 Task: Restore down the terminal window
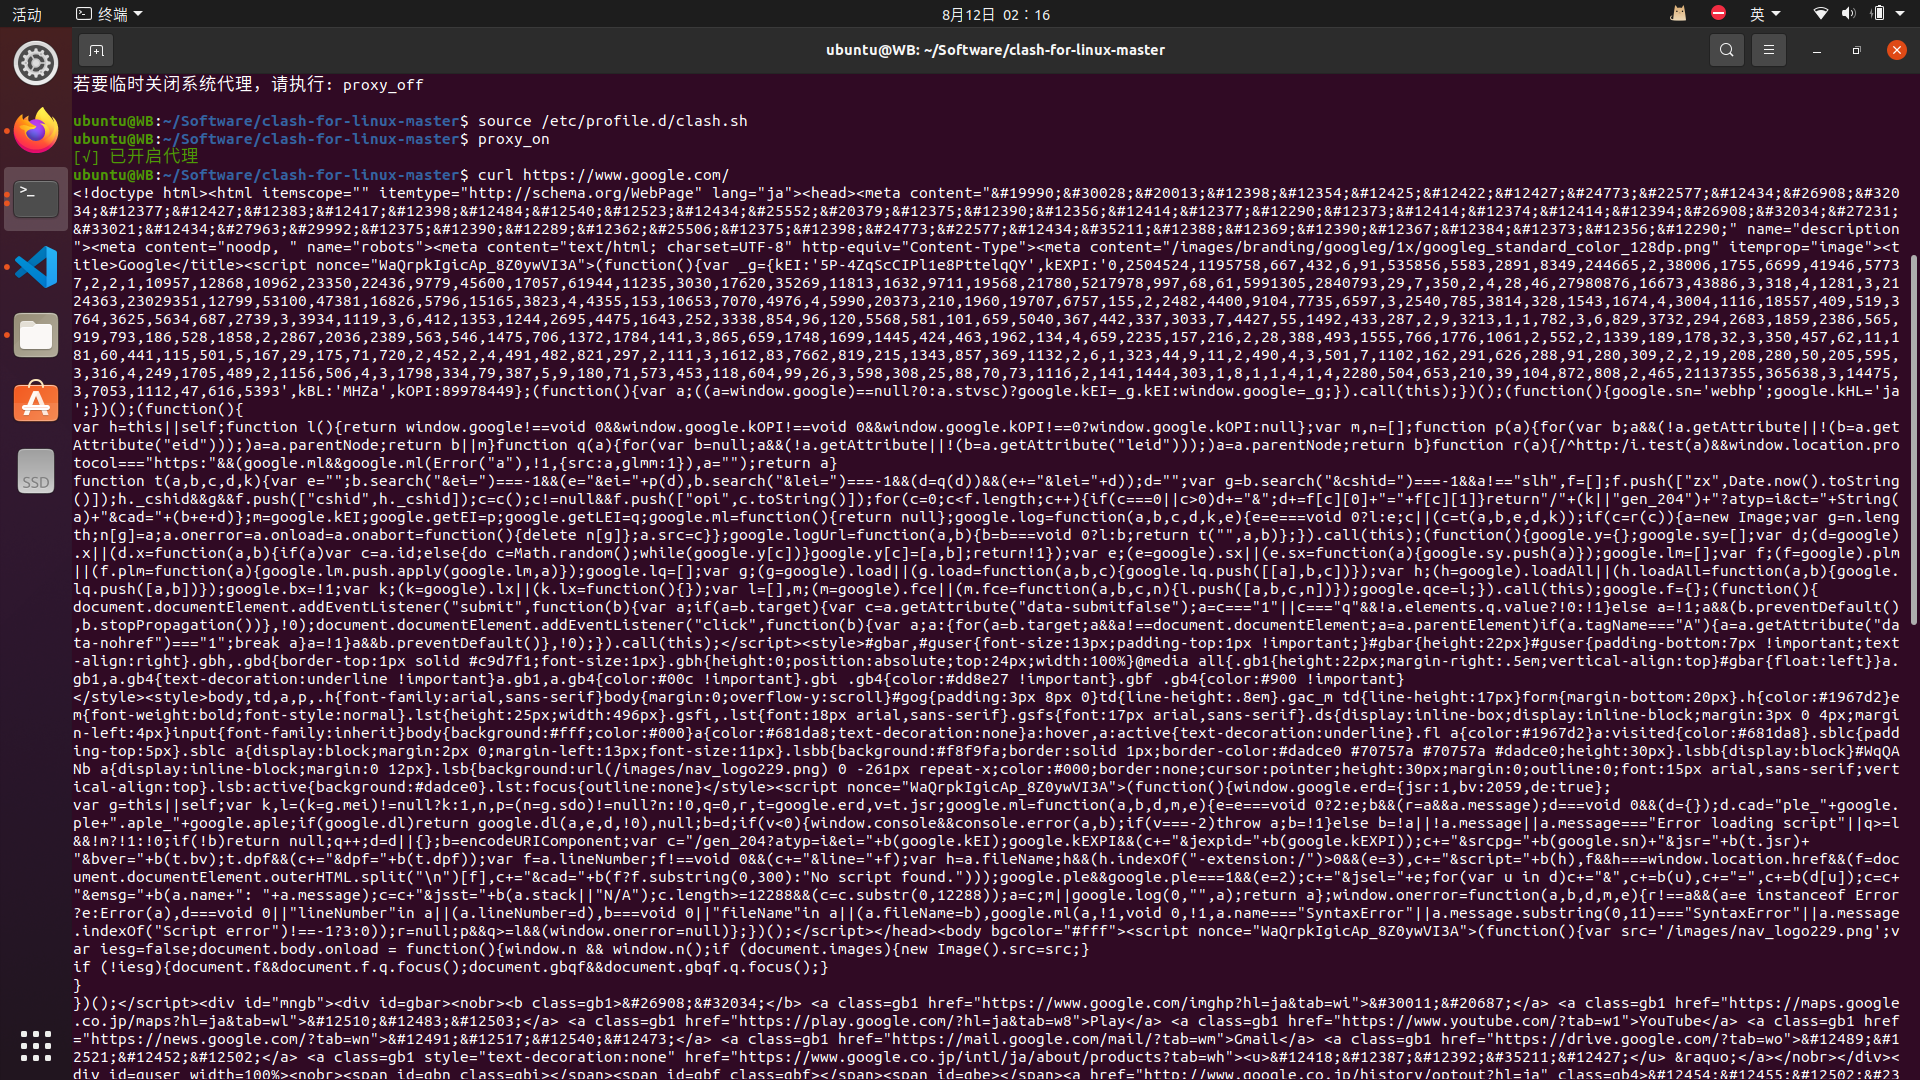click(x=1856, y=50)
